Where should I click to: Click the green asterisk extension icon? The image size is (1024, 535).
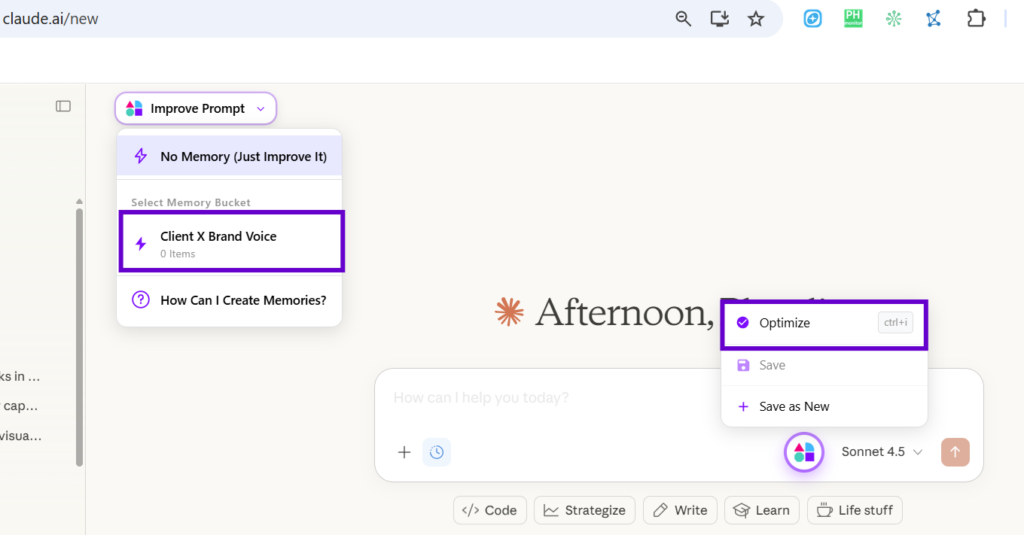point(893,19)
